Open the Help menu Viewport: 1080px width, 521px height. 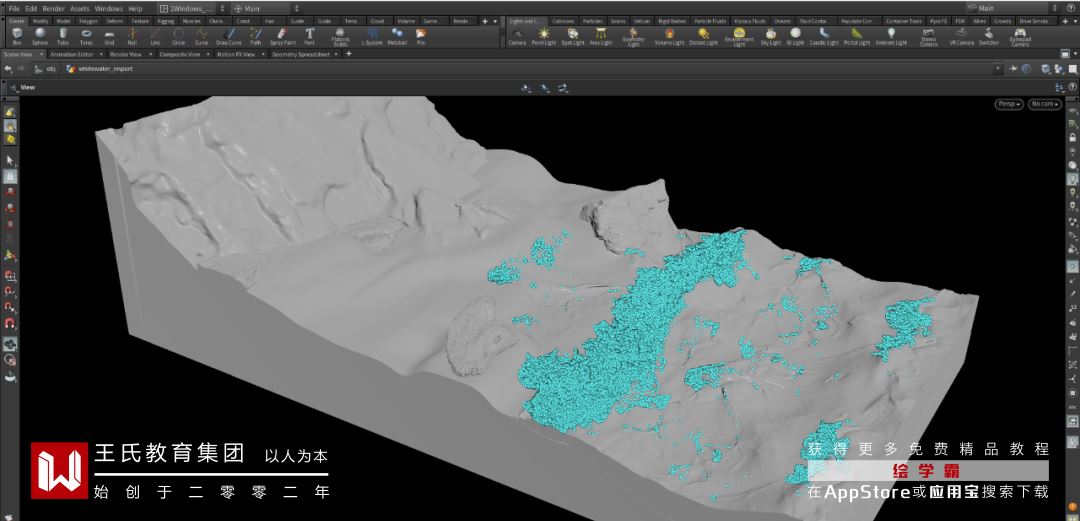click(135, 8)
